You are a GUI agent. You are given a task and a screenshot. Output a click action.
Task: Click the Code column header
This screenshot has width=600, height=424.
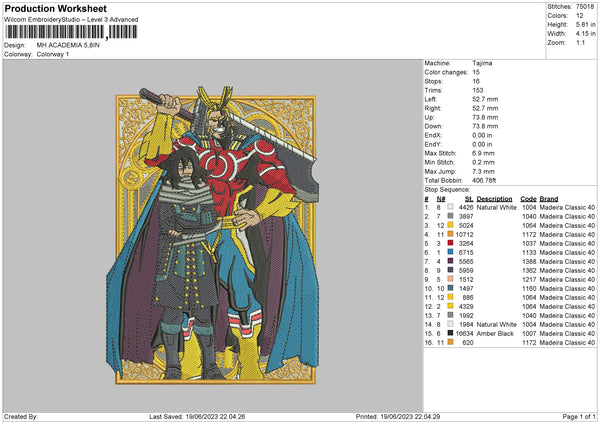528,198
